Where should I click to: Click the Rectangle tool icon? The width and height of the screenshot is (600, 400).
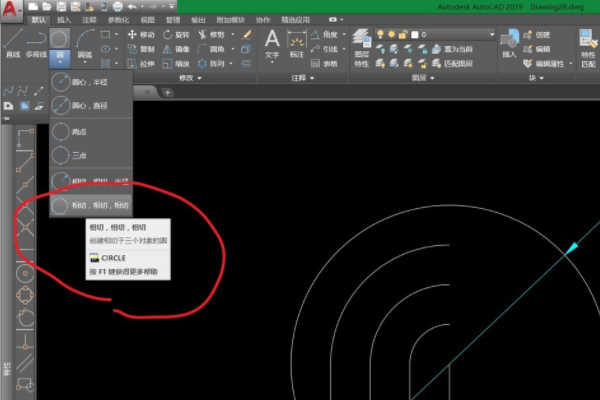pyautogui.click(x=105, y=35)
